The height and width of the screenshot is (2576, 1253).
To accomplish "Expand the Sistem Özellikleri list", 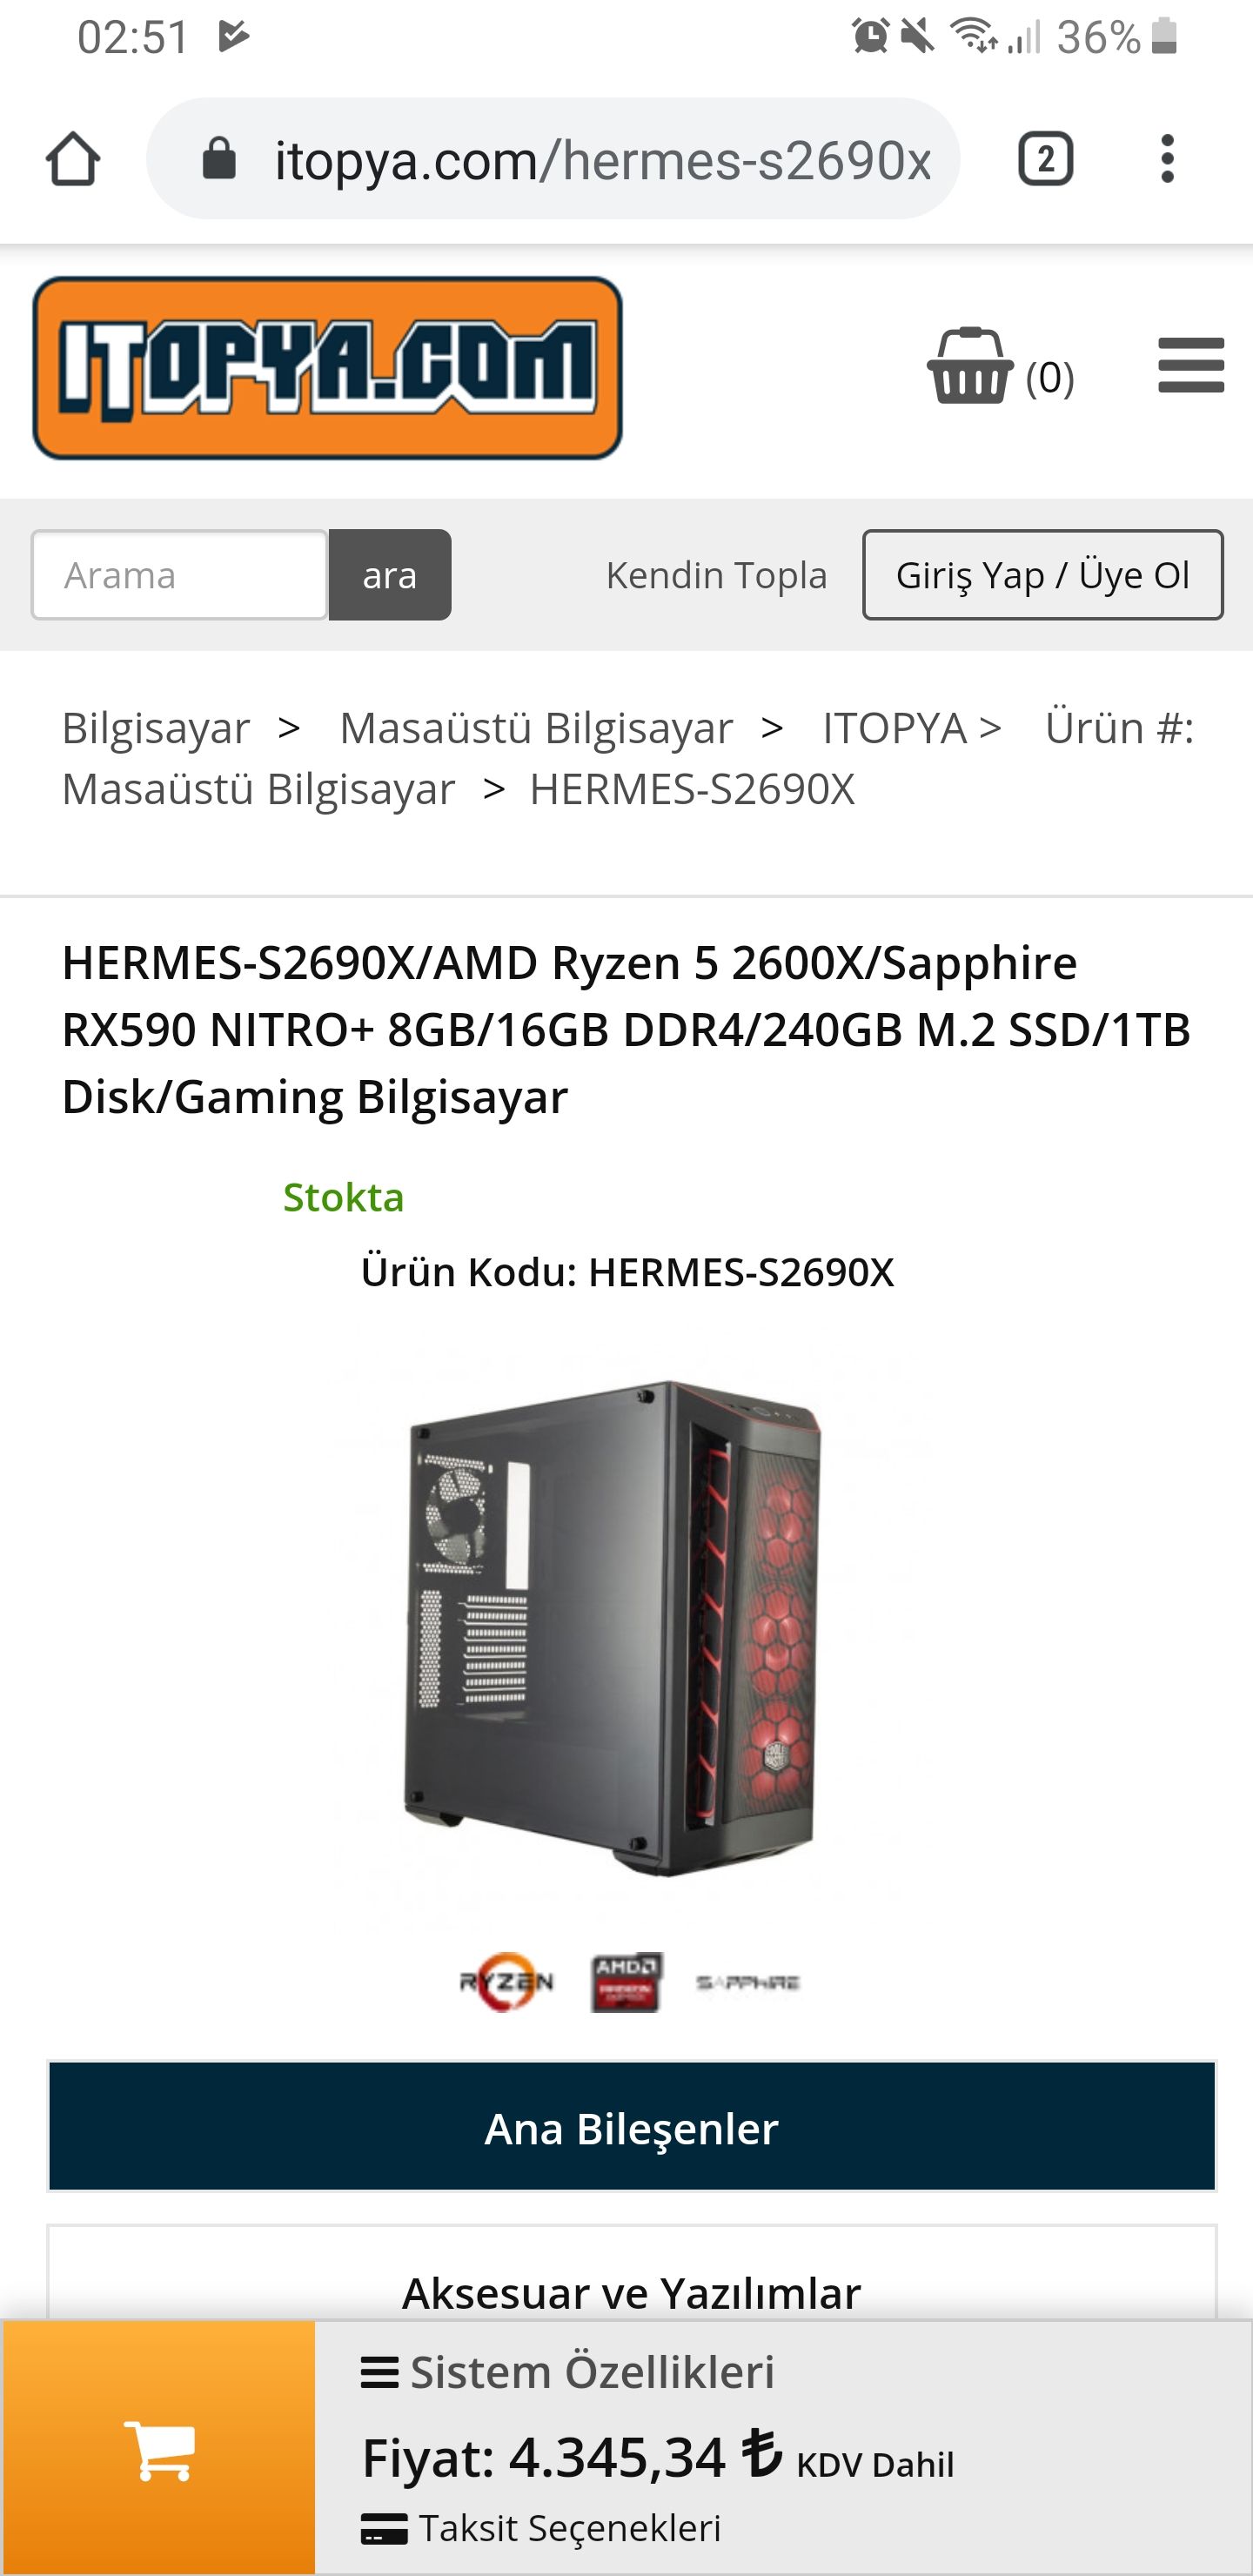I will (567, 2372).
